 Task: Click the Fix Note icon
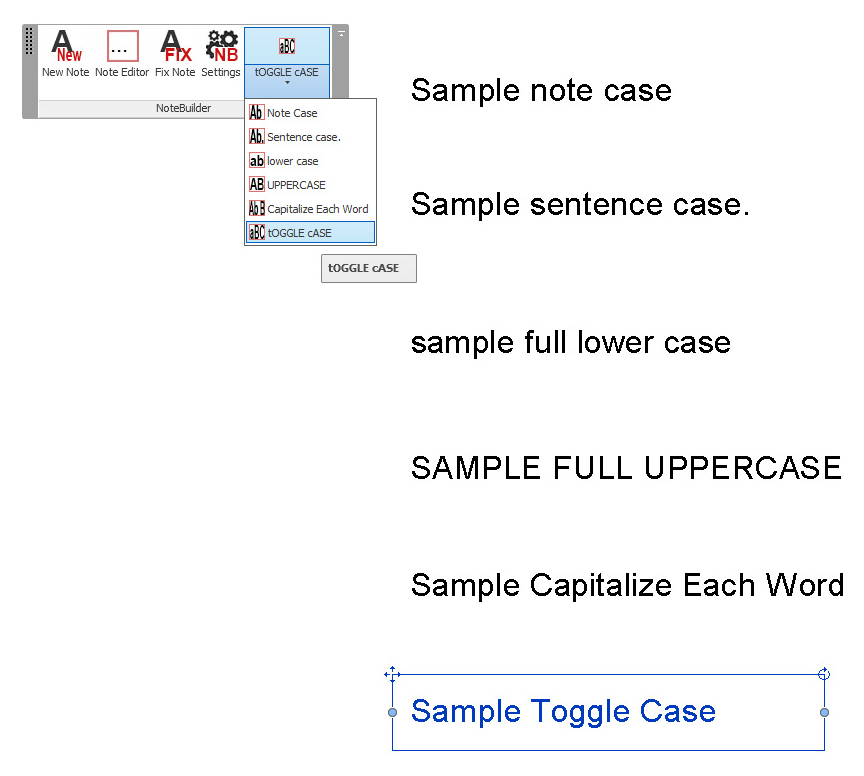click(x=174, y=45)
